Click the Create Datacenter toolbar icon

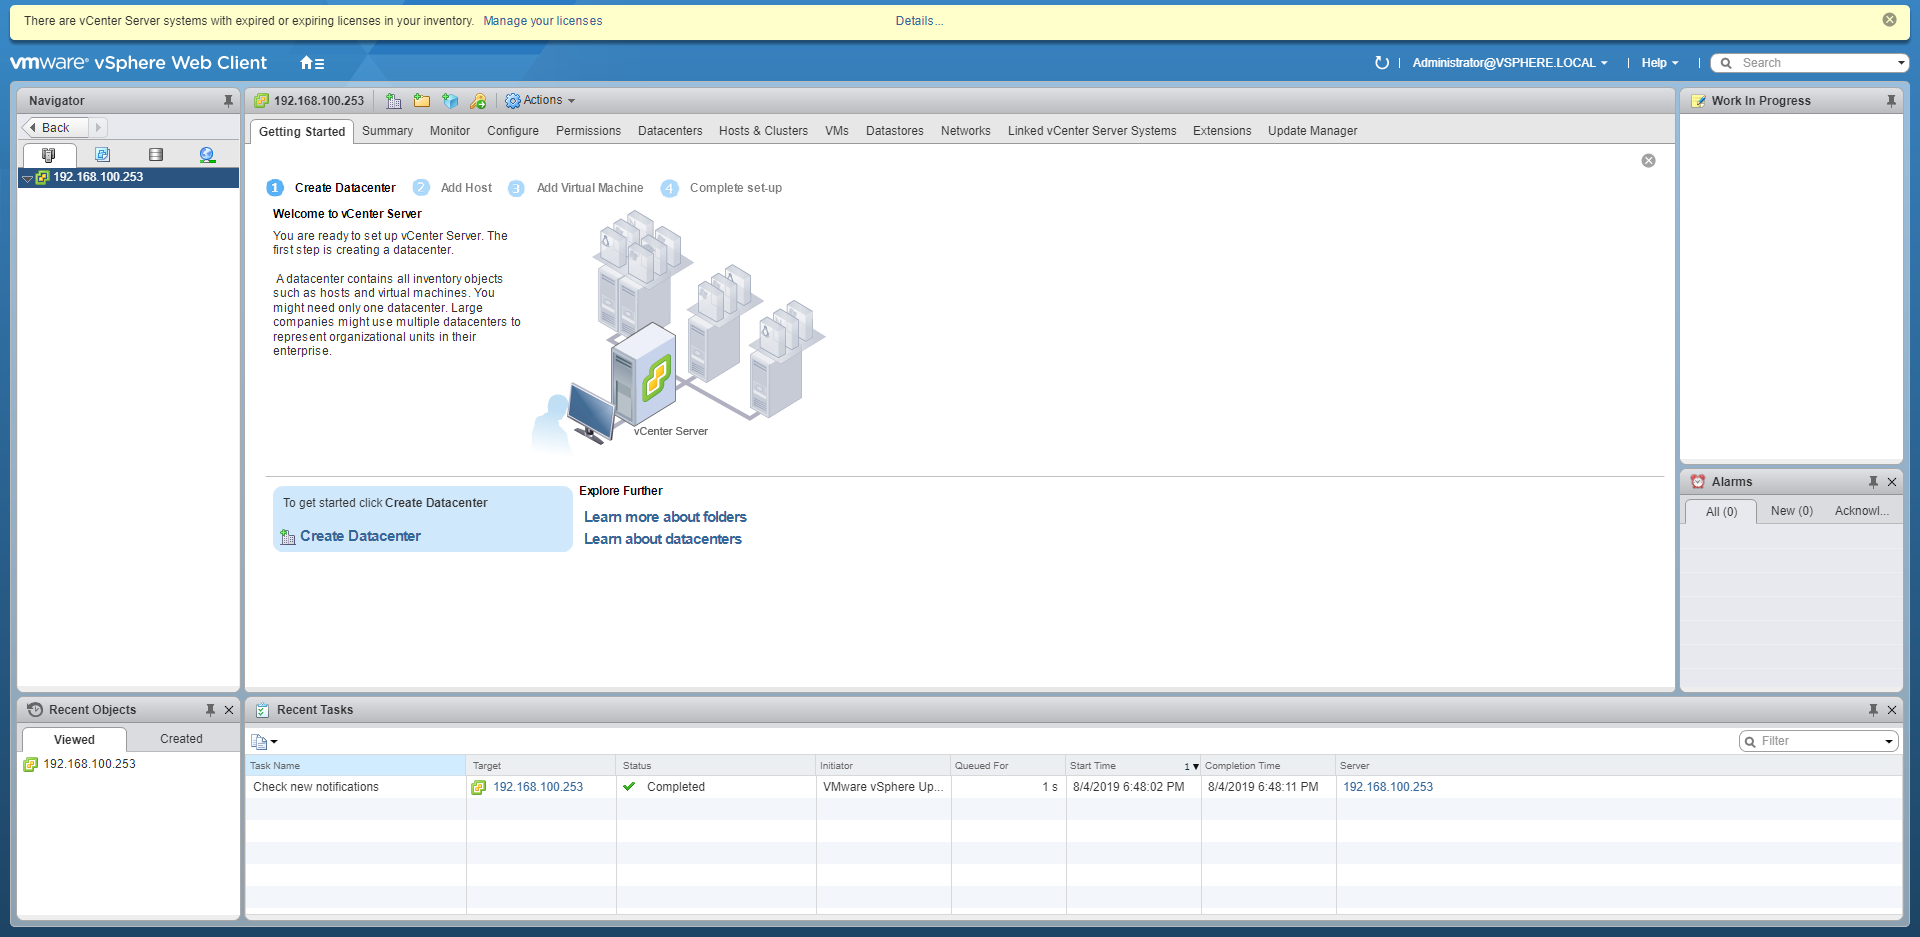(394, 101)
